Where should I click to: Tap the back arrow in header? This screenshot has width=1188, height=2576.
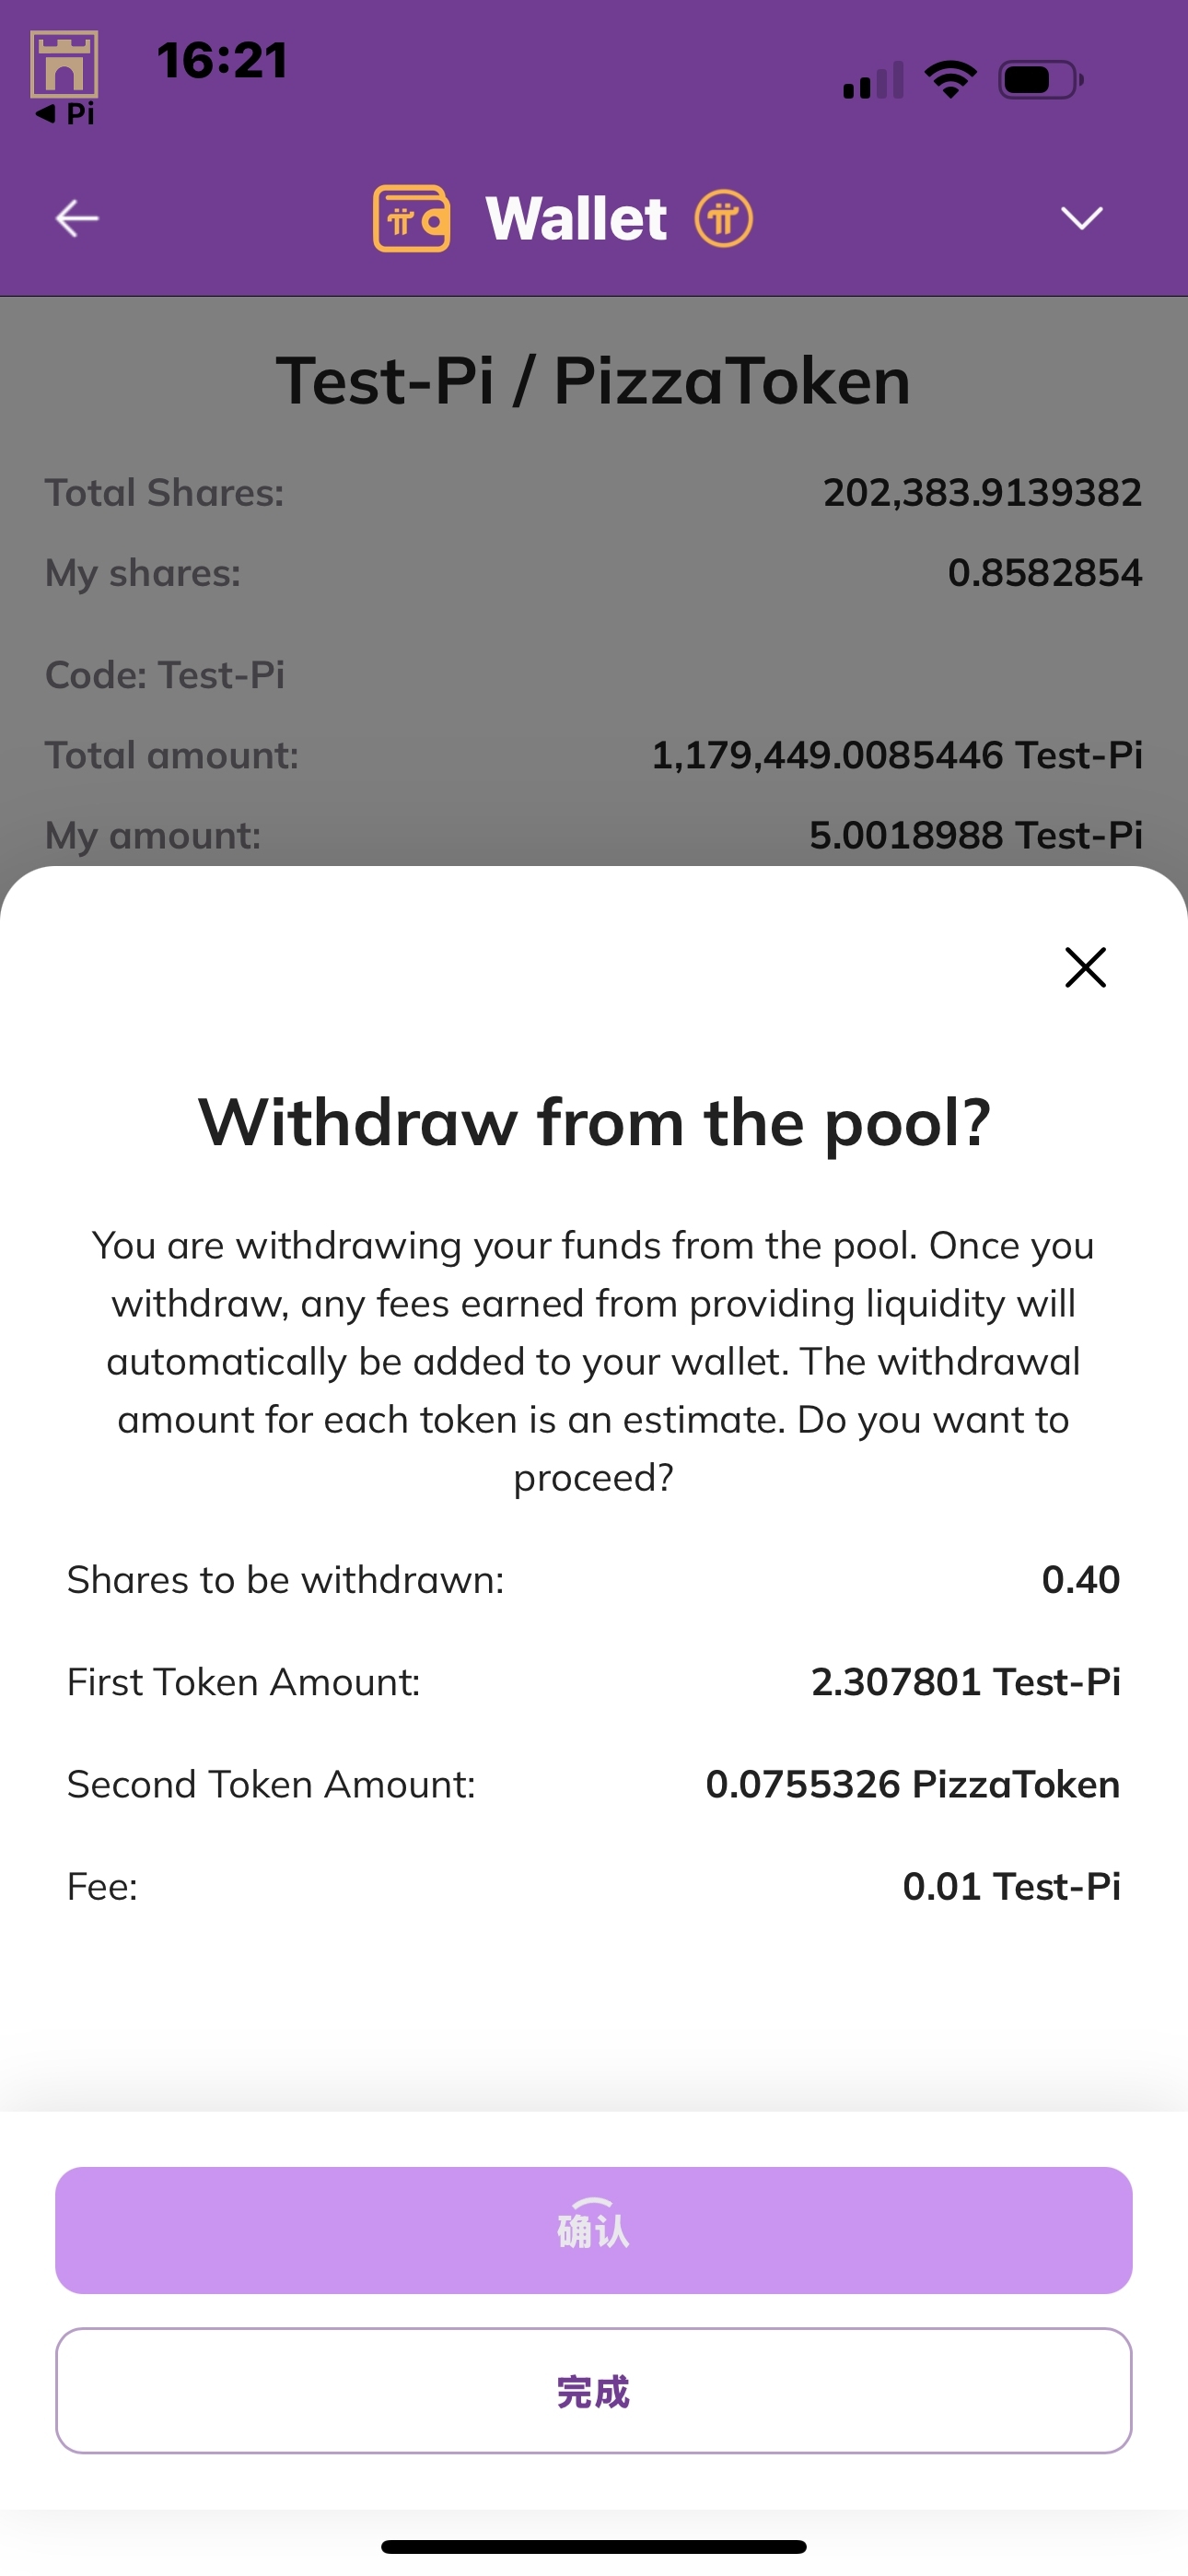(77, 218)
